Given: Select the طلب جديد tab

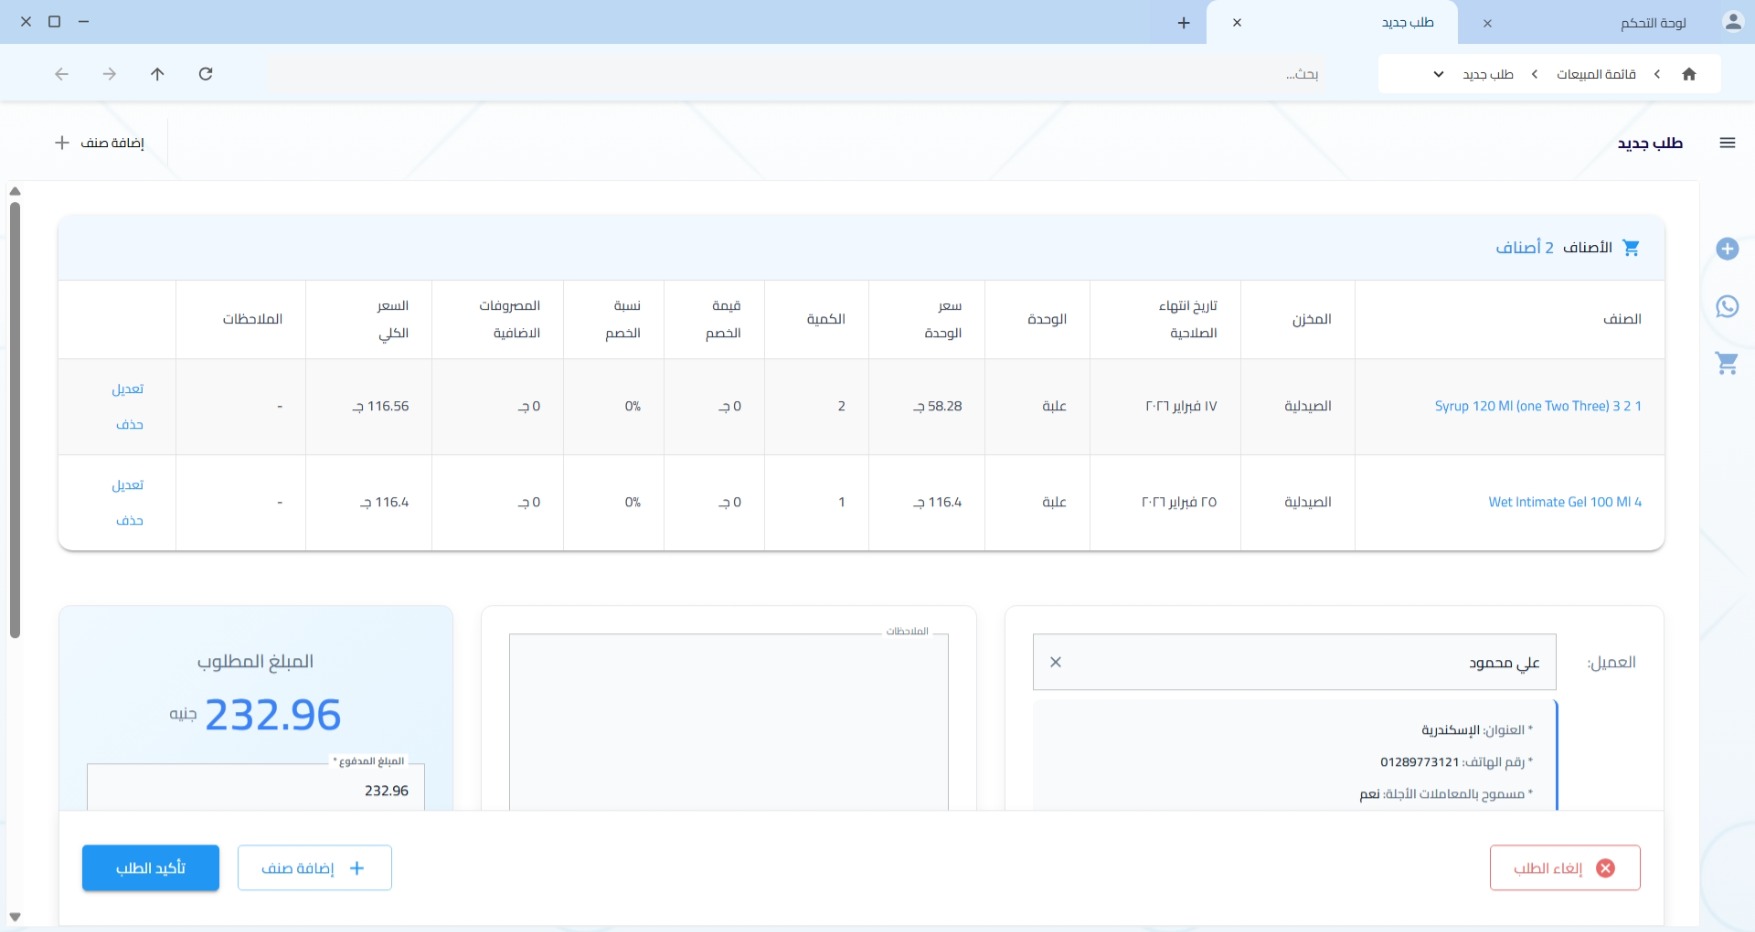Looking at the screenshot, I should [x=1407, y=22].
